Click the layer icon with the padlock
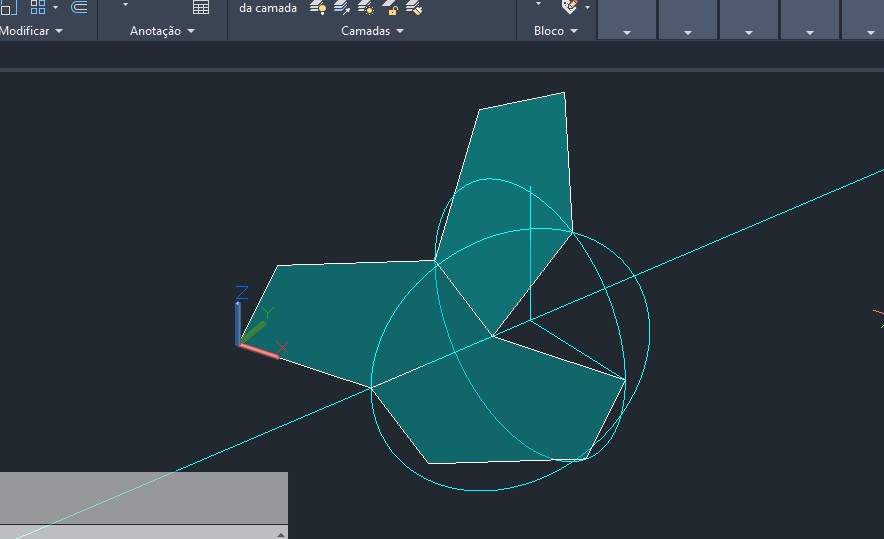 [x=390, y=8]
